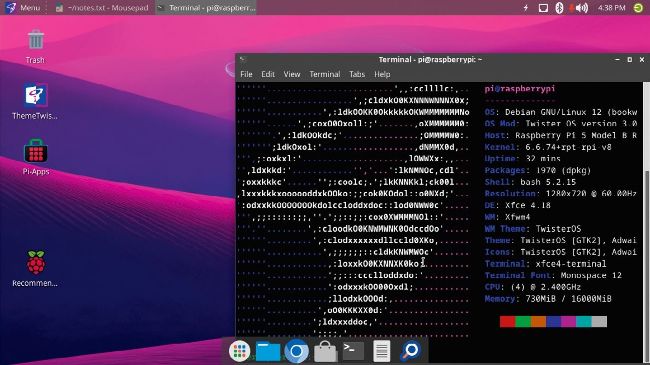Click the Kernel 6.6.74+rpt line

pyautogui.click(x=548, y=147)
